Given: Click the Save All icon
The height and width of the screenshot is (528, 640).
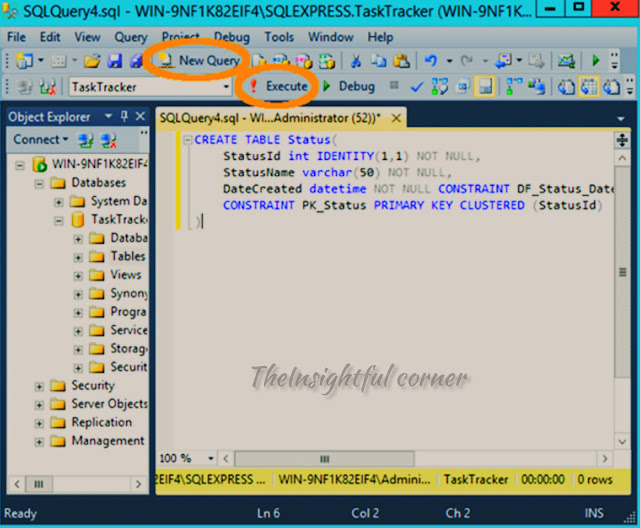Looking at the screenshot, I should pyautogui.click(x=136, y=61).
